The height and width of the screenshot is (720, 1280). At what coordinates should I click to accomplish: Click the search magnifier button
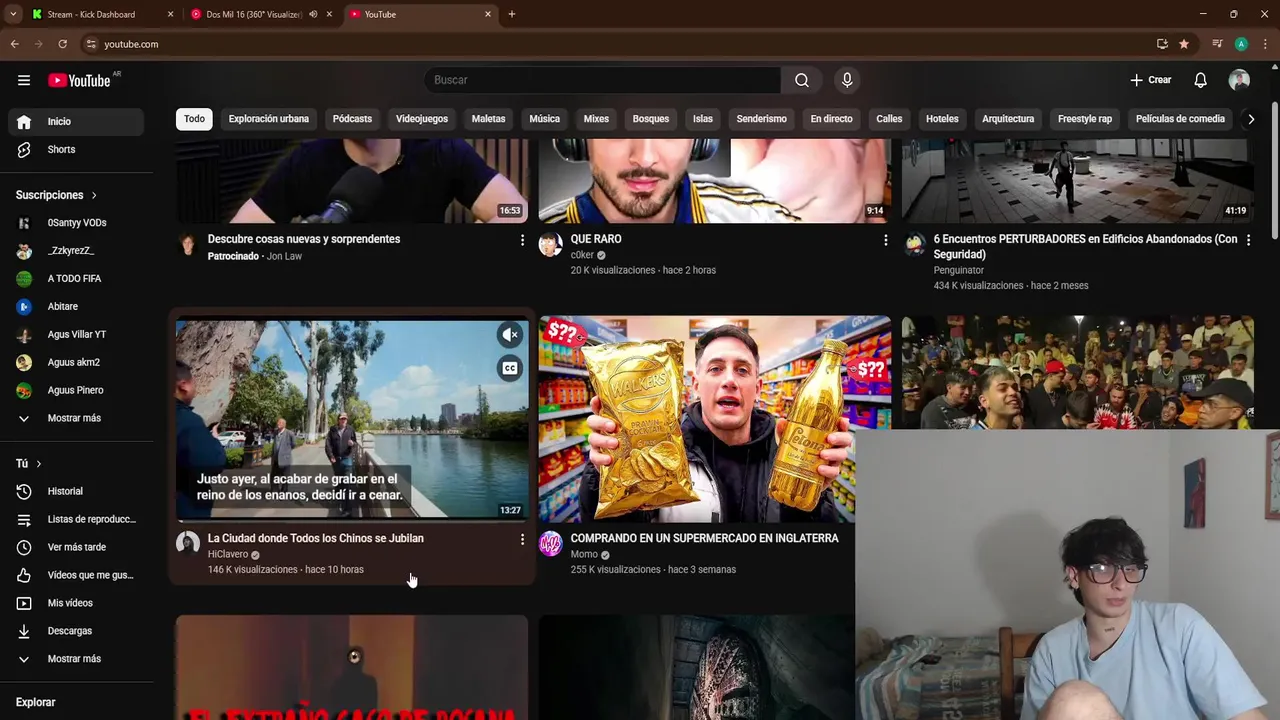pyautogui.click(x=802, y=80)
